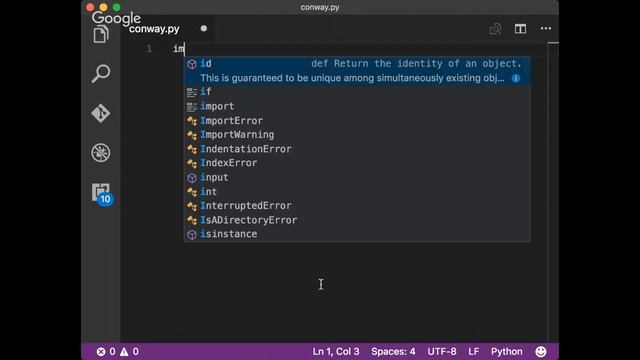
Task: Choose the 'isinstance' suggestion
Action: (x=357, y=234)
